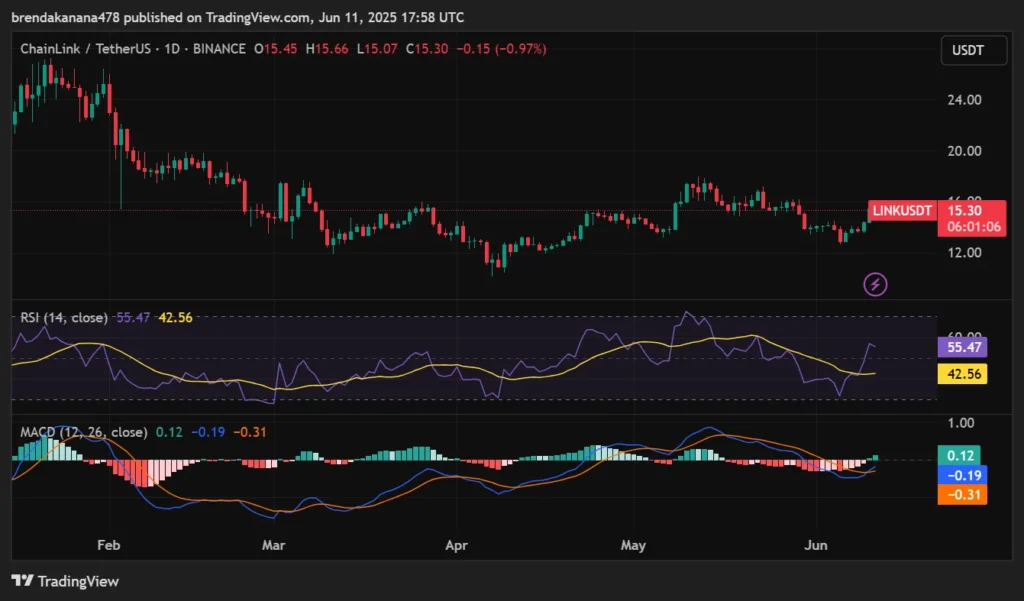
Task: Click the LINKUSDT price label
Action: (x=902, y=210)
